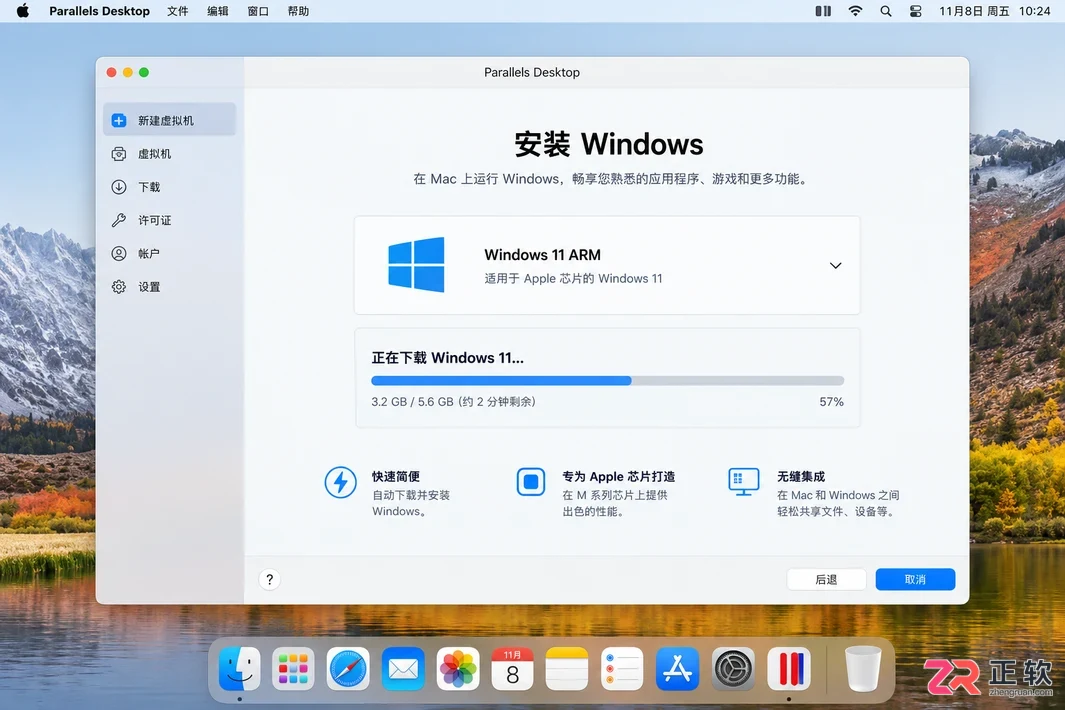Screen dimensions: 1065x710
Task: Open System Preferences from the Dock
Action: pyautogui.click(x=732, y=669)
